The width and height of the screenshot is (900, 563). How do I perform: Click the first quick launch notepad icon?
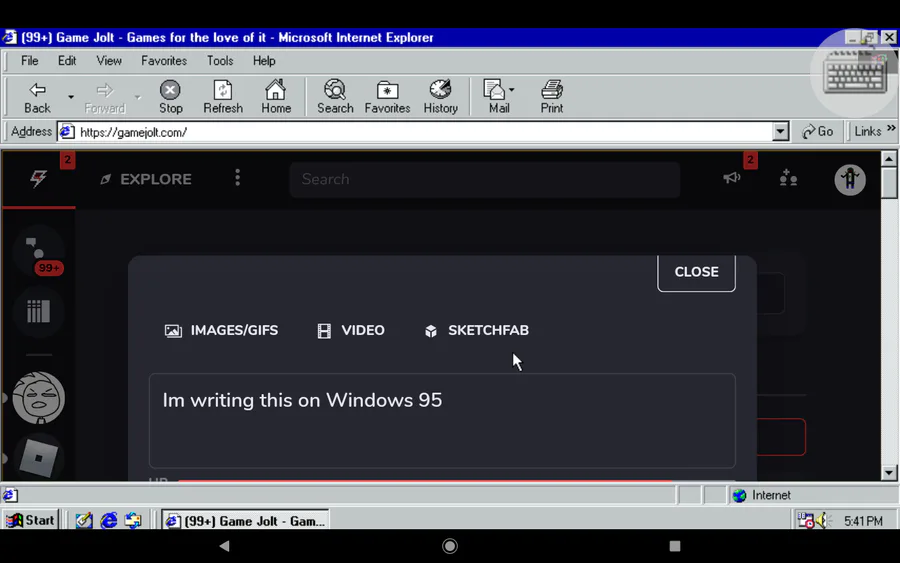pyautogui.click(x=84, y=521)
